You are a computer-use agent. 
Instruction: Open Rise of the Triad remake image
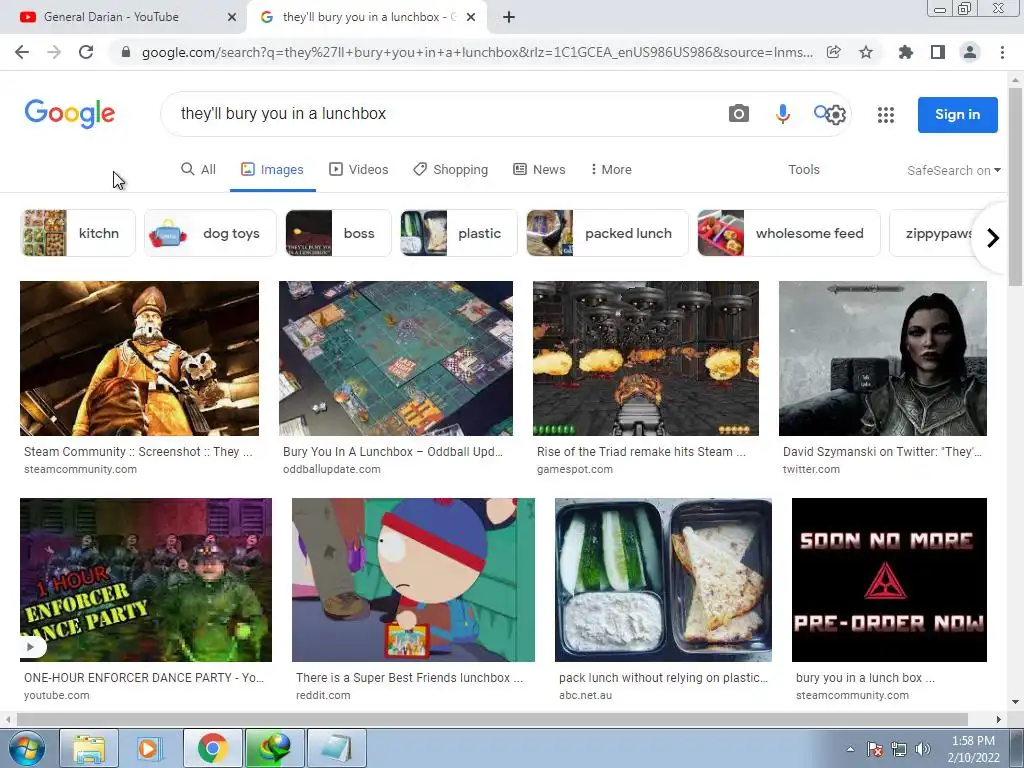point(646,359)
